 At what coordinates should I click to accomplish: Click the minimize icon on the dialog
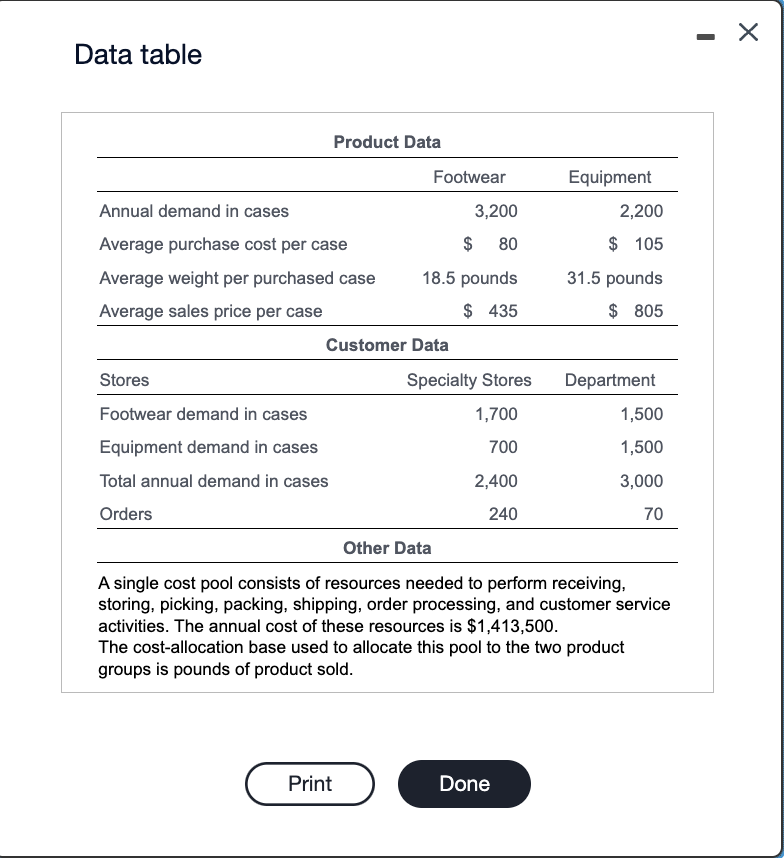point(706,33)
